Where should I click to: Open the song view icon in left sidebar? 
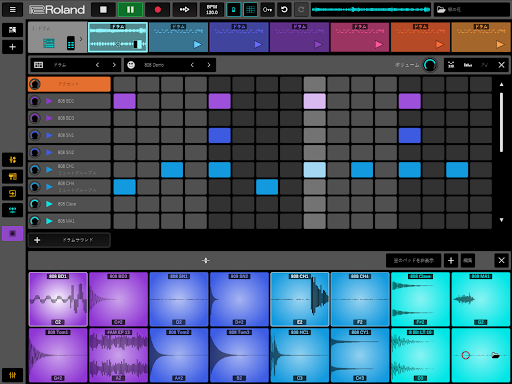(12, 30)
